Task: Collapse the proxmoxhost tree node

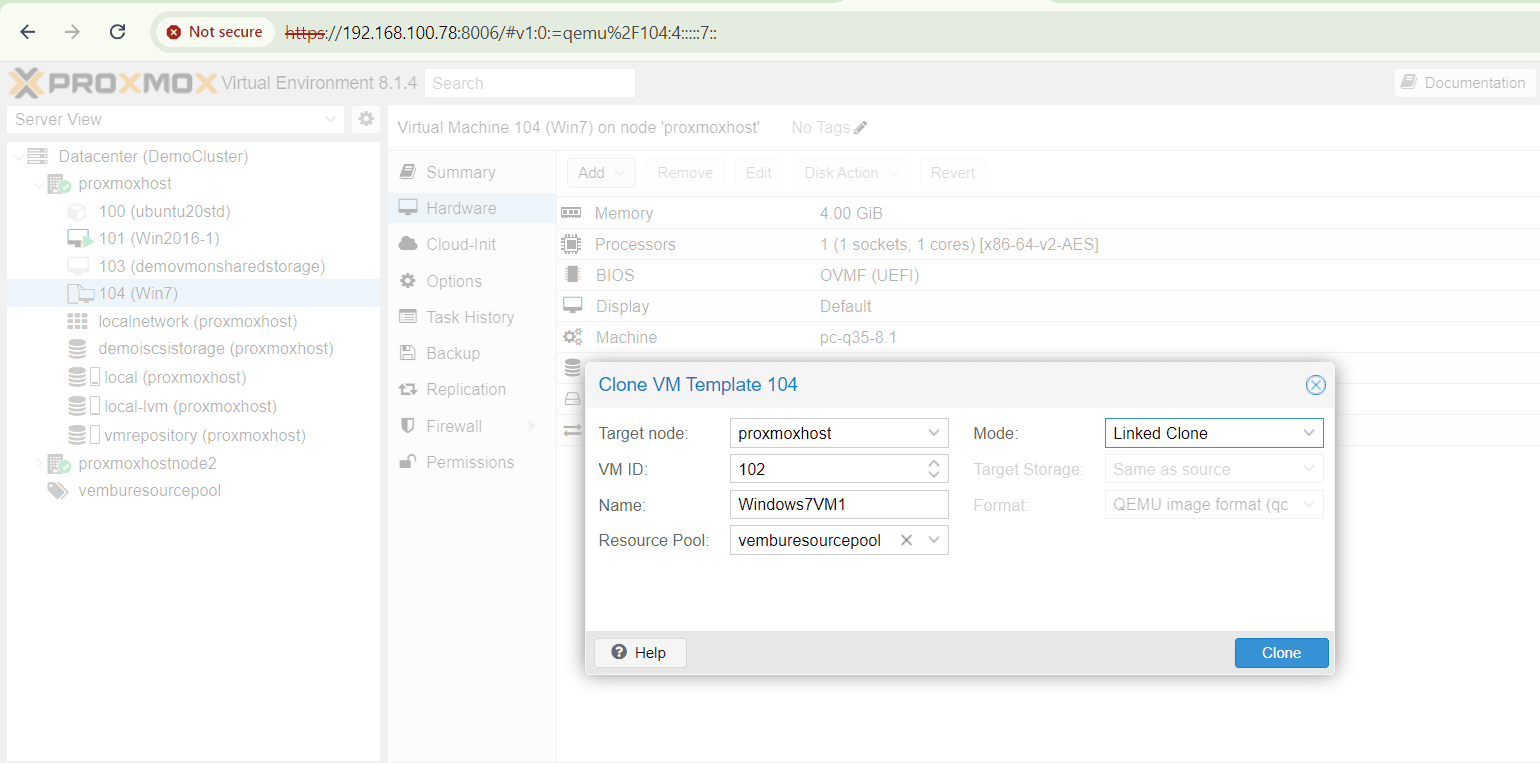Action: 39,185
